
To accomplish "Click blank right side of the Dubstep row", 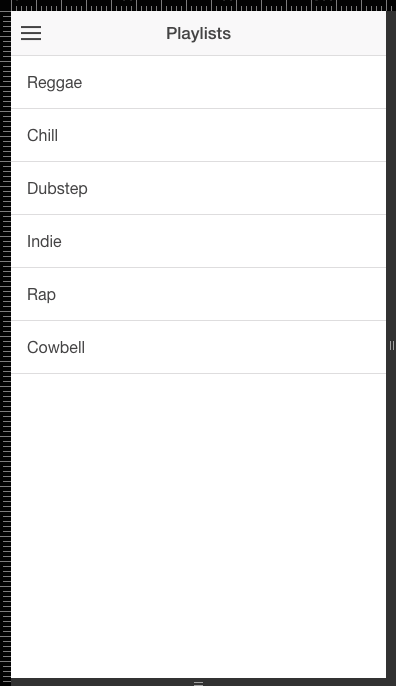I will pyautogui.click(x=263, y=188).
